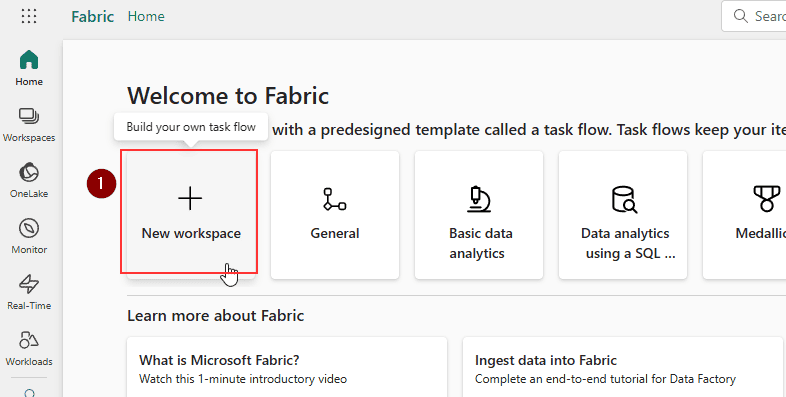Click the database search icon
786x397 pixels.
(625, 200)
